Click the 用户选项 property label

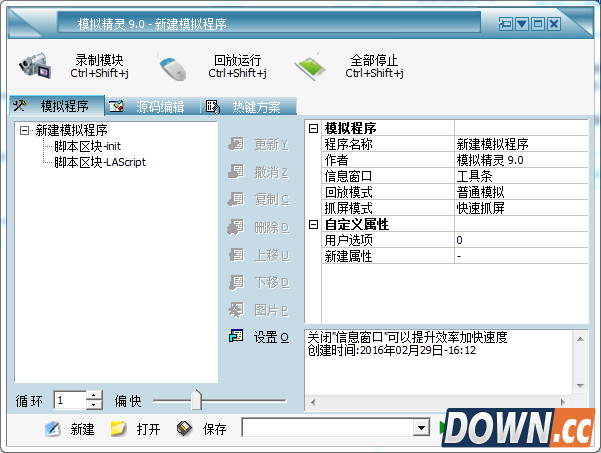(348, 240)
